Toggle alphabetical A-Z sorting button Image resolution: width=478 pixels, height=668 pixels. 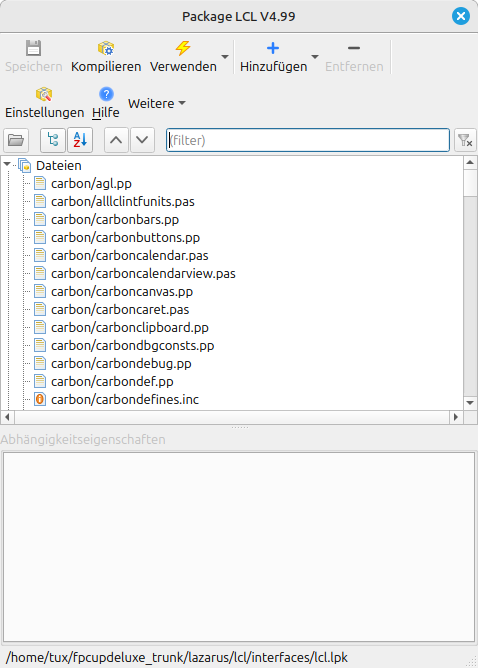tap(80, 140)
